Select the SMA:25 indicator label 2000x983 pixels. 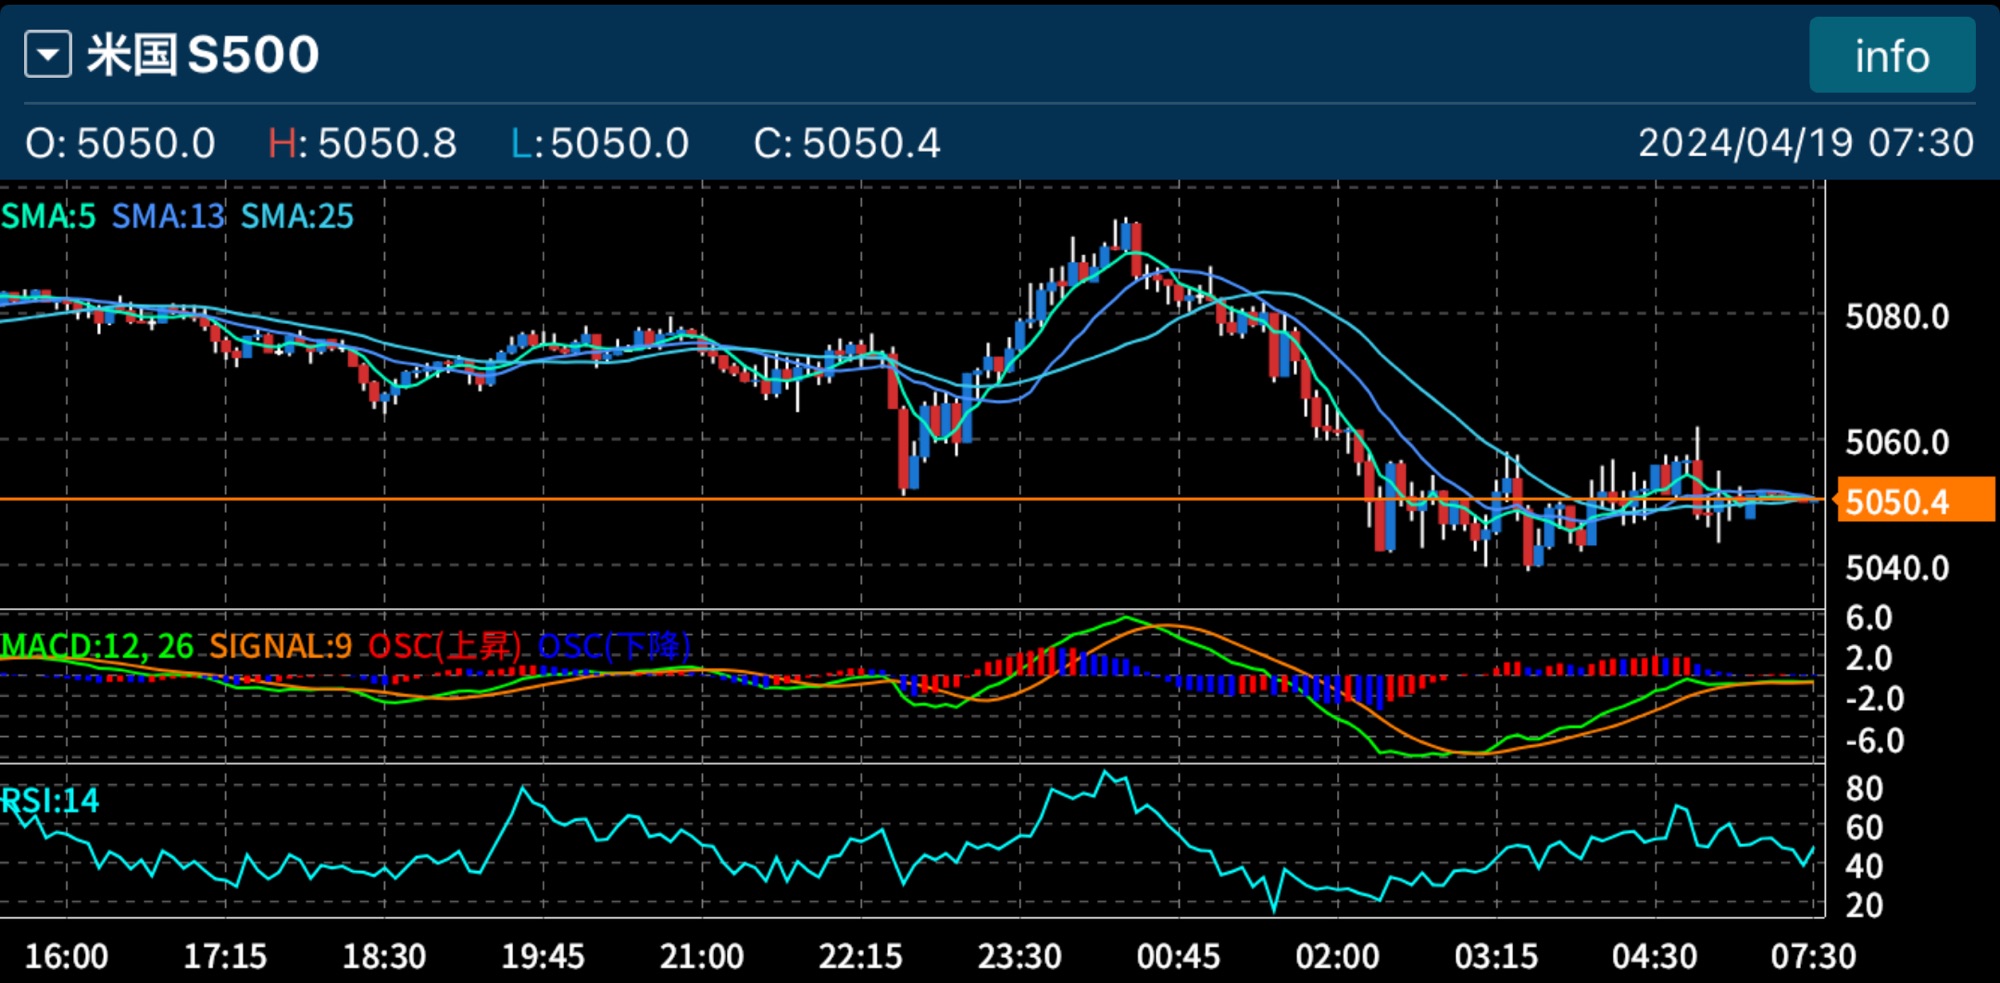[x=297, y=216]
